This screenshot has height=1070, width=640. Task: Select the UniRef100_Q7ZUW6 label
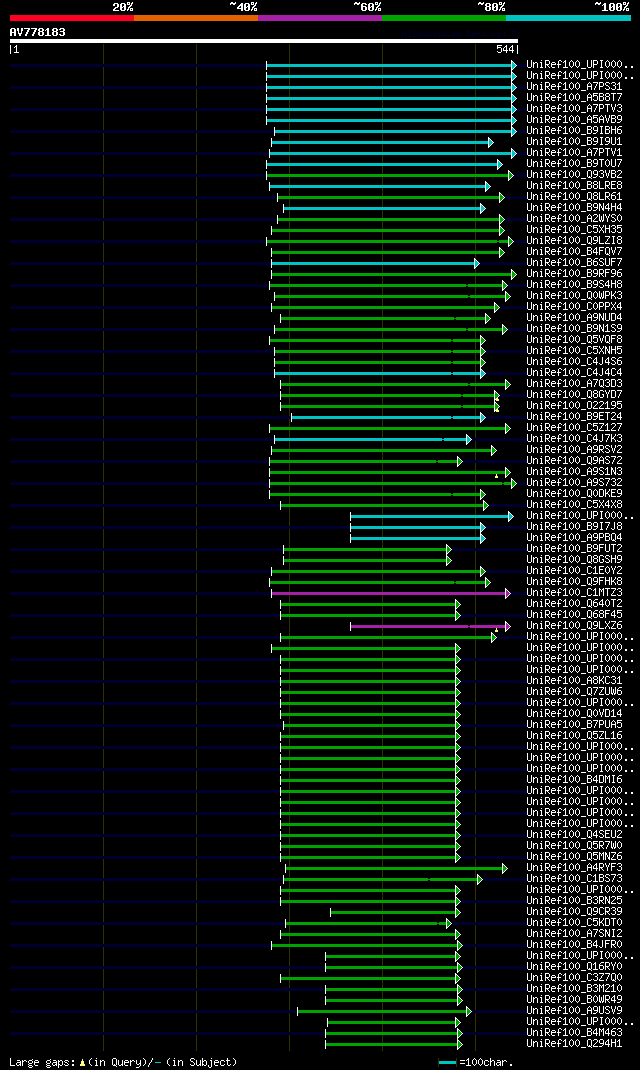pos(574,691)
